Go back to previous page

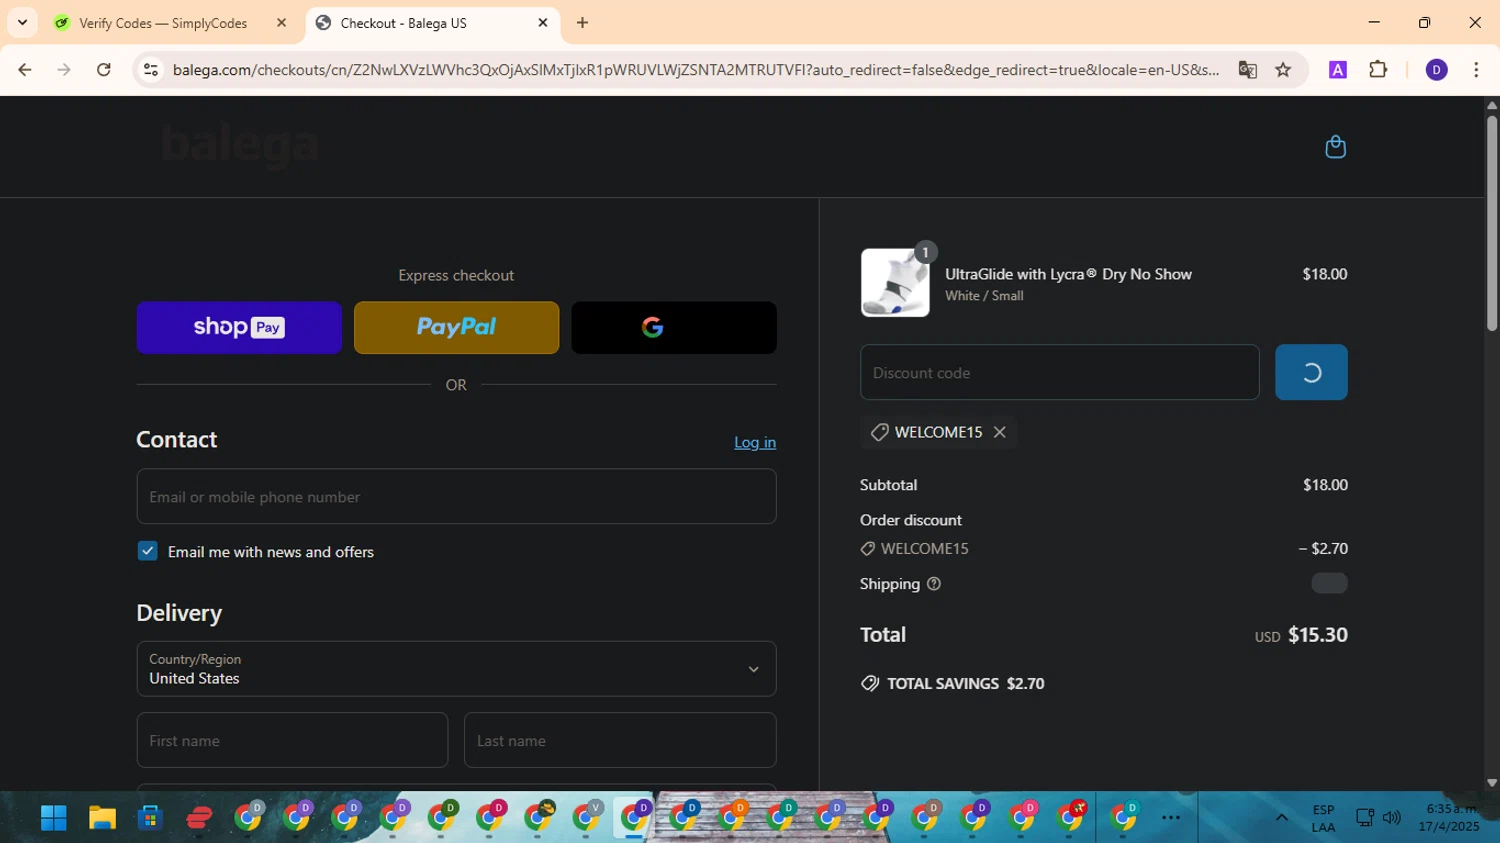tap(25, 69)
